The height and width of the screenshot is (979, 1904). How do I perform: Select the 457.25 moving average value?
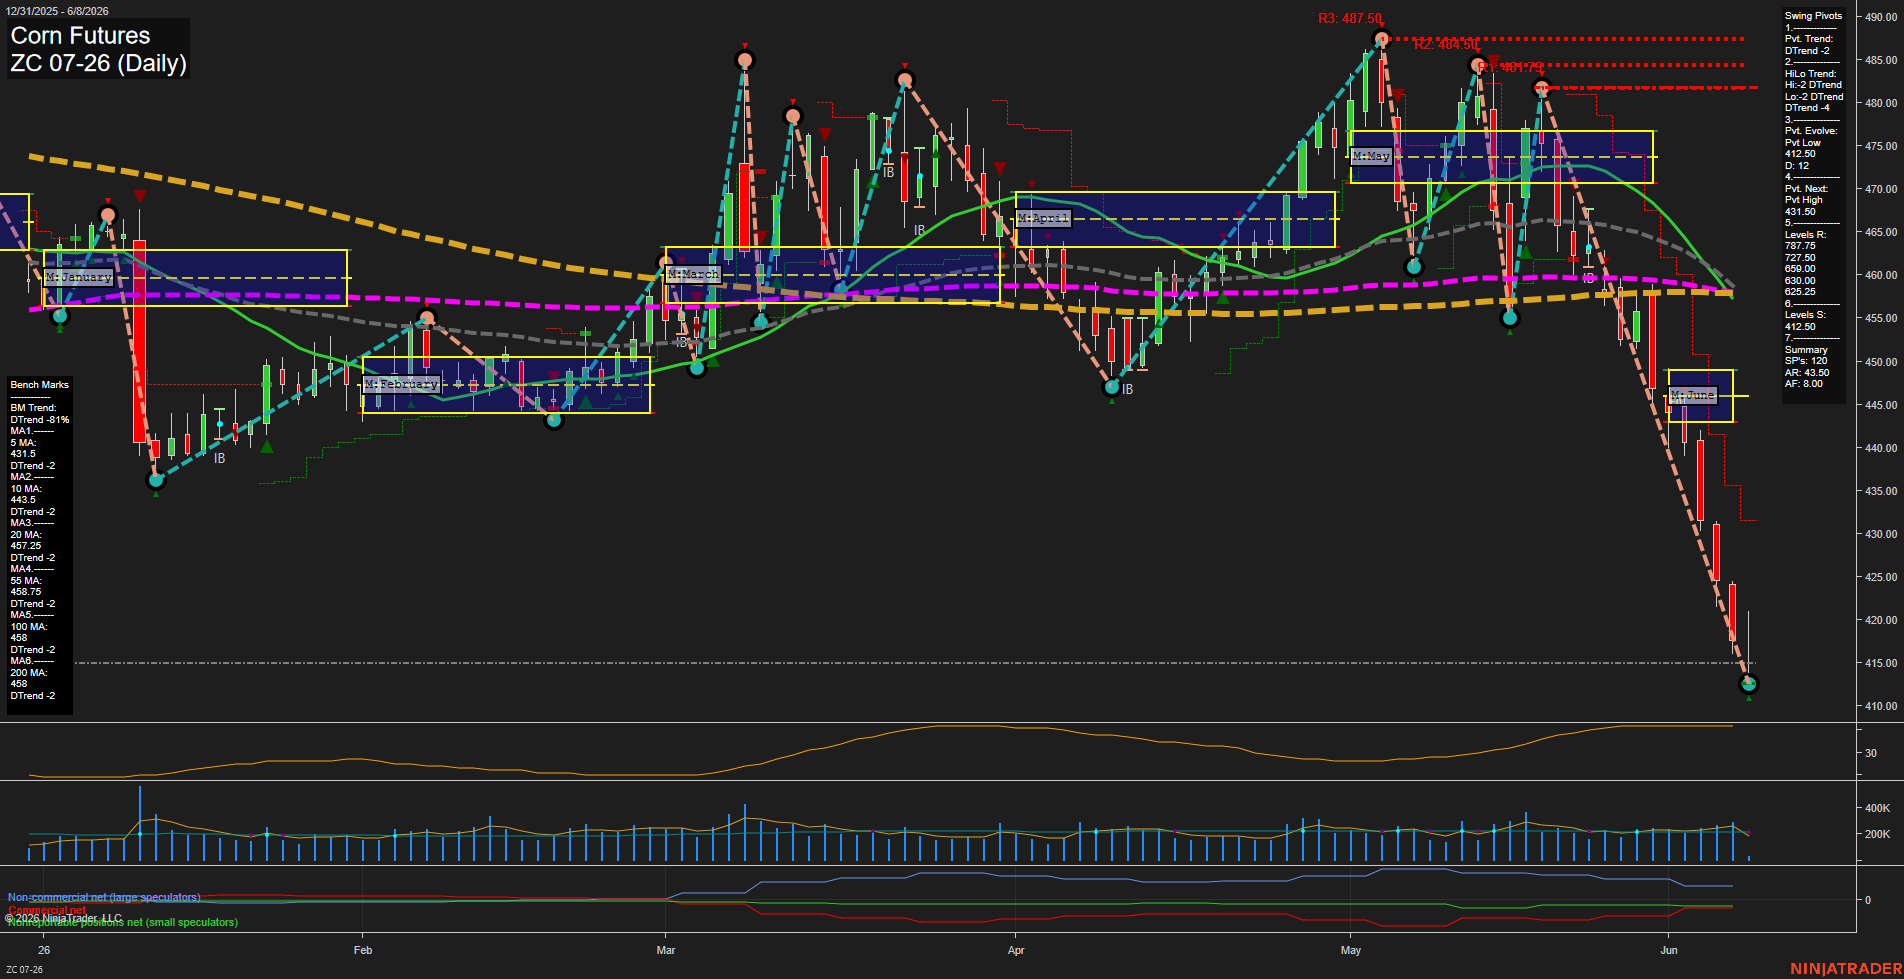point(26,546)
